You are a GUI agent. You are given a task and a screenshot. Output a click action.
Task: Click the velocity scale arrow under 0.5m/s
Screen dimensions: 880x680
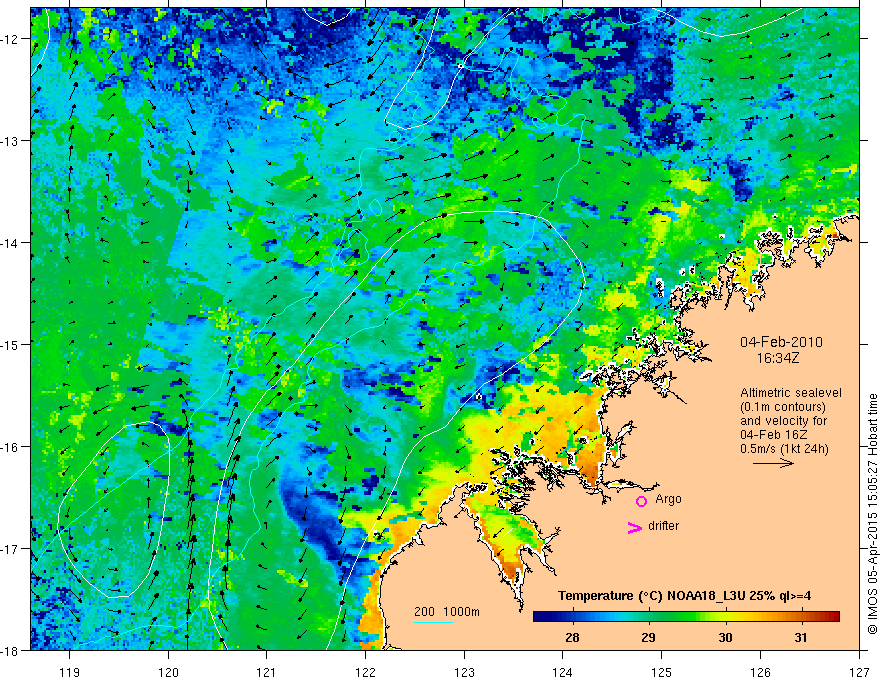coord(773,463)
